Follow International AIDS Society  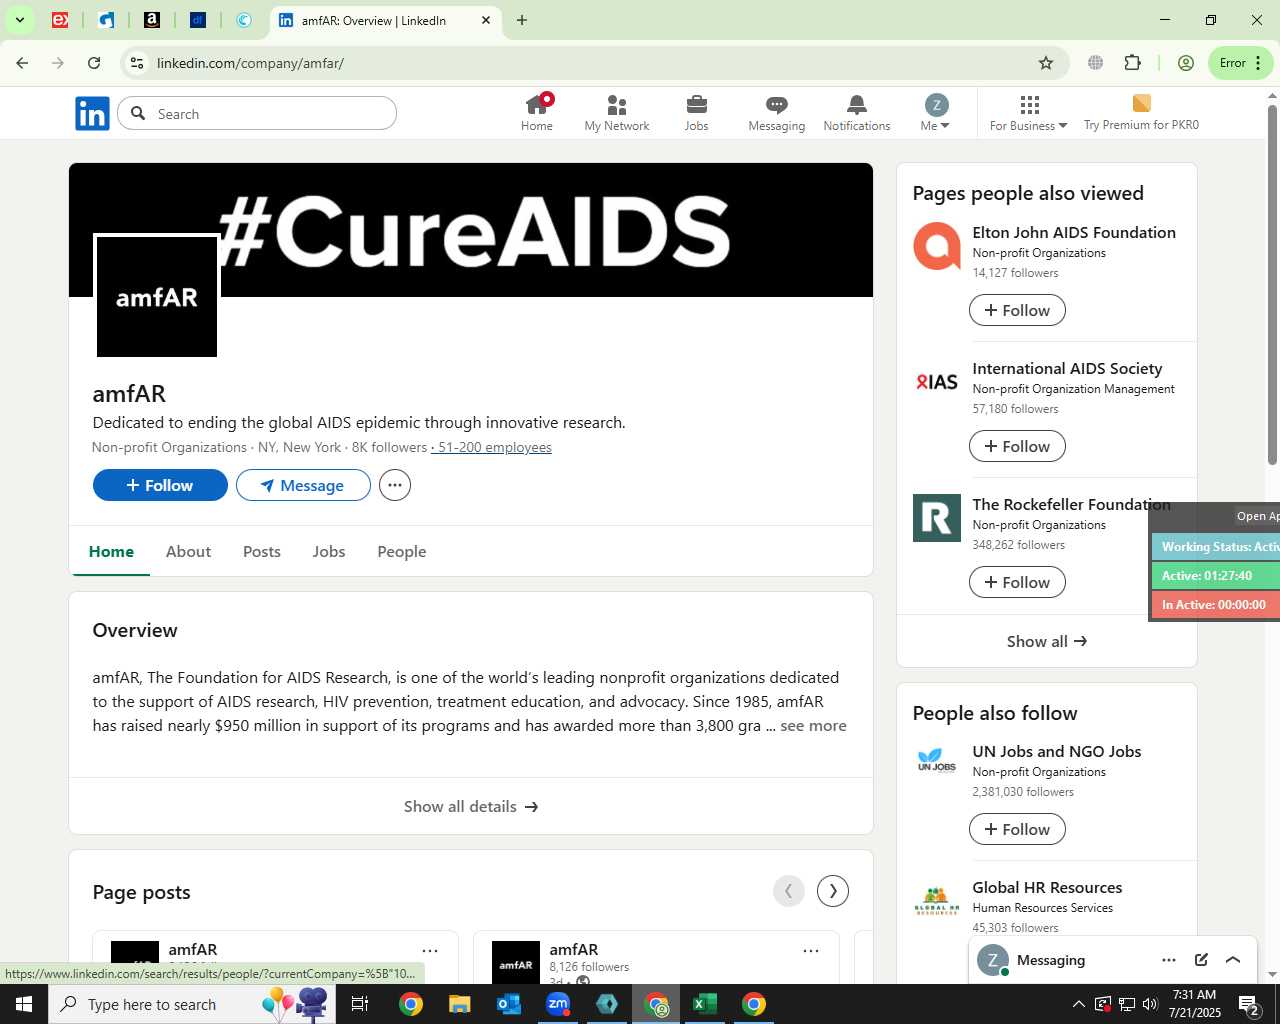1017,446
